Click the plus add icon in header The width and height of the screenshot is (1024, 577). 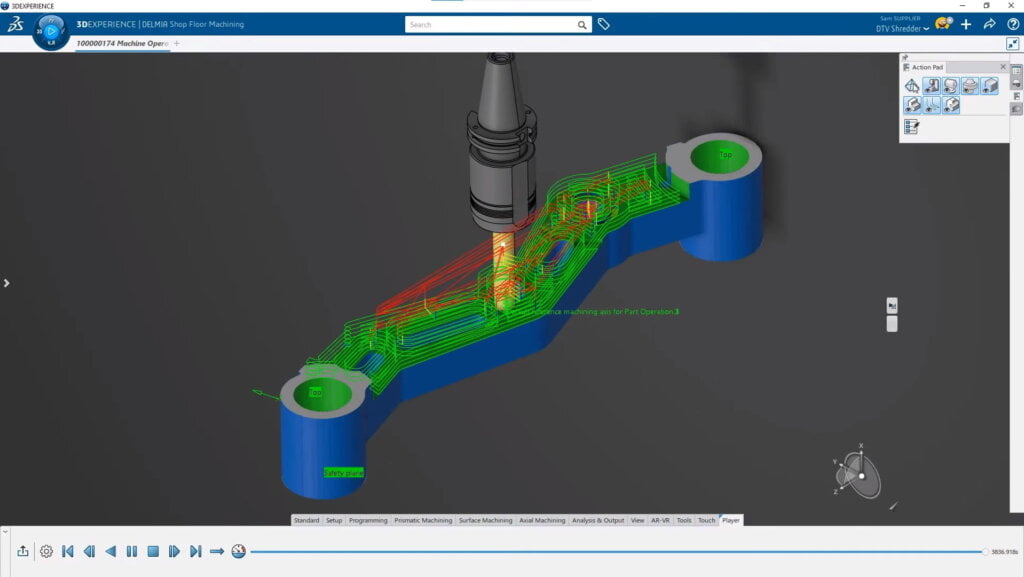click(x=966, y=24)
